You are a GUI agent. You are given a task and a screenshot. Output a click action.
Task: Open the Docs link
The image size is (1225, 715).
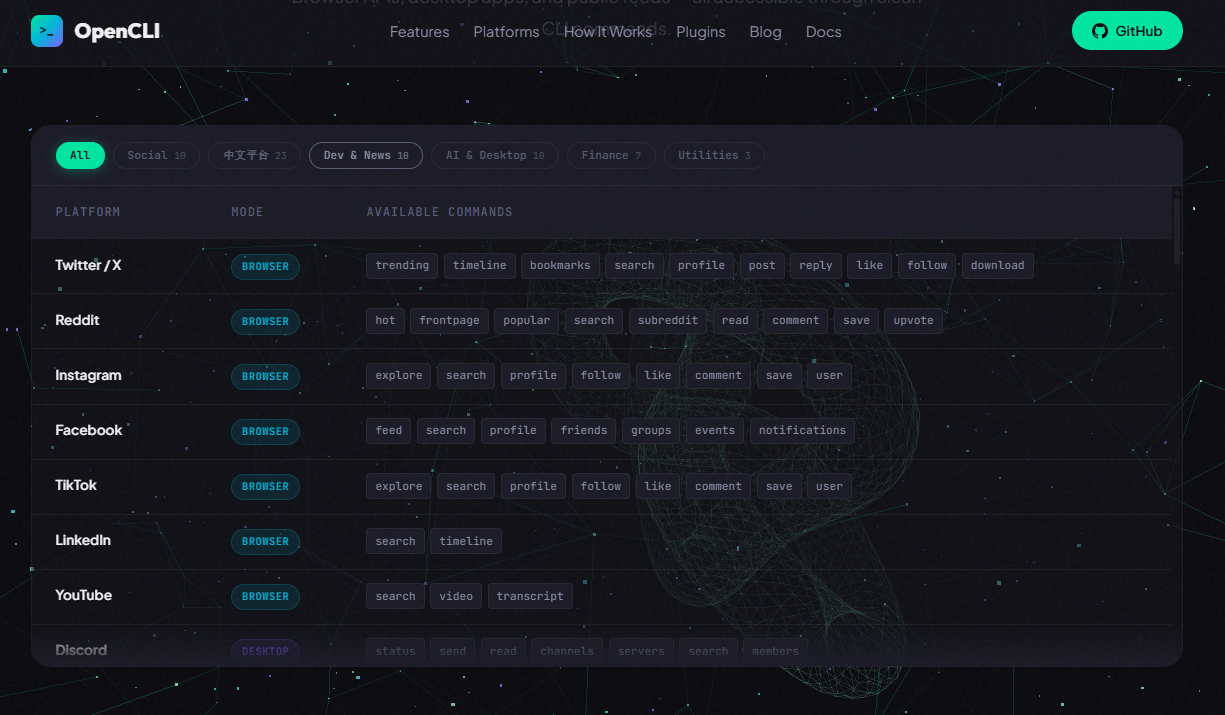coord(823,32)
